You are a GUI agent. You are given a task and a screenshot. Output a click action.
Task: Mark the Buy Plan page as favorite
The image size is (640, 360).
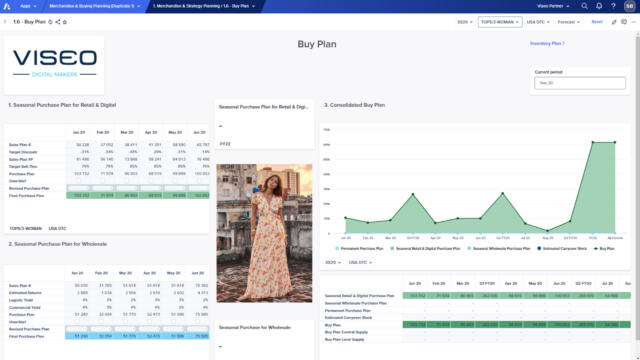pos(64,22)
